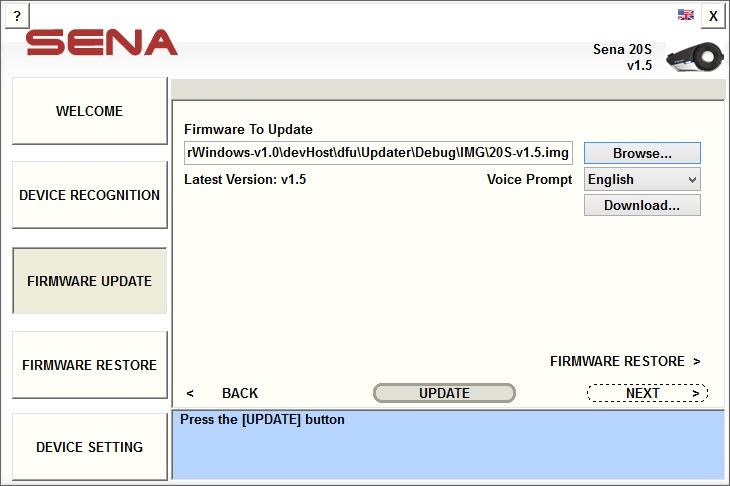Image resolution: width=730 pixels, height=486 pixels.
Task: Expand the Voice Prompt language dropdown
Action: pos(642,179)
